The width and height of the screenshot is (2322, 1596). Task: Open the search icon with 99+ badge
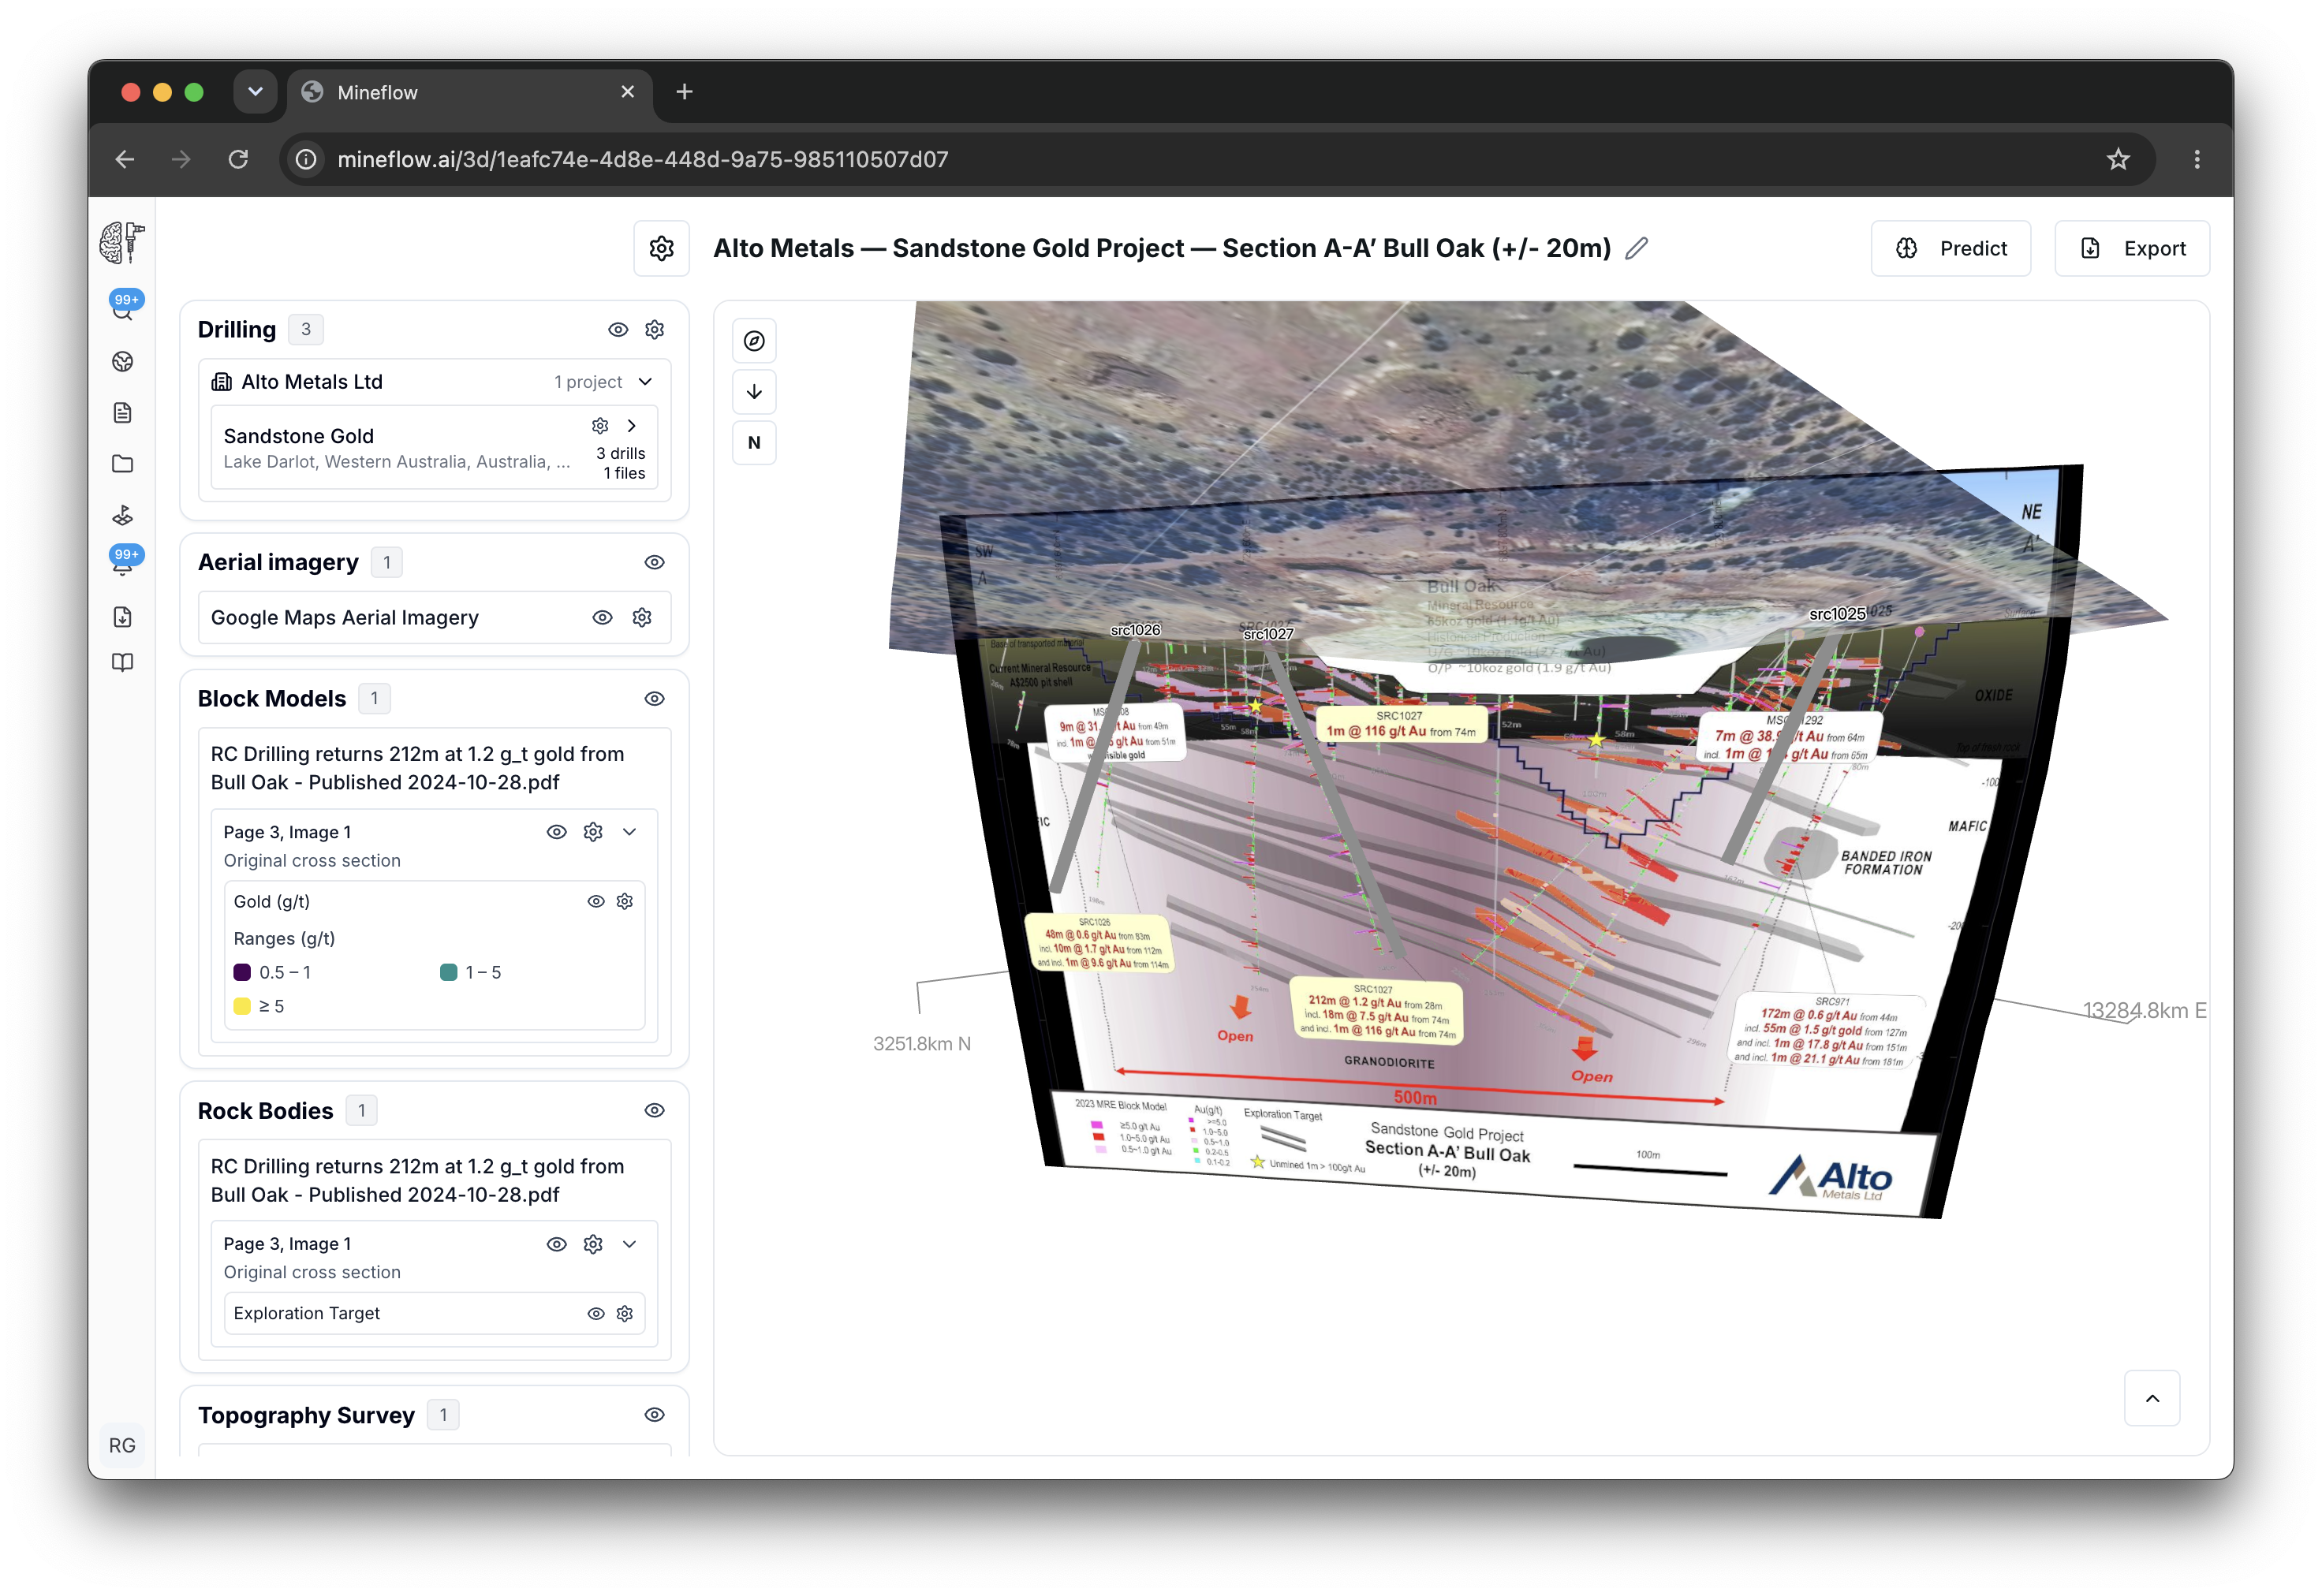click(123, 309)
